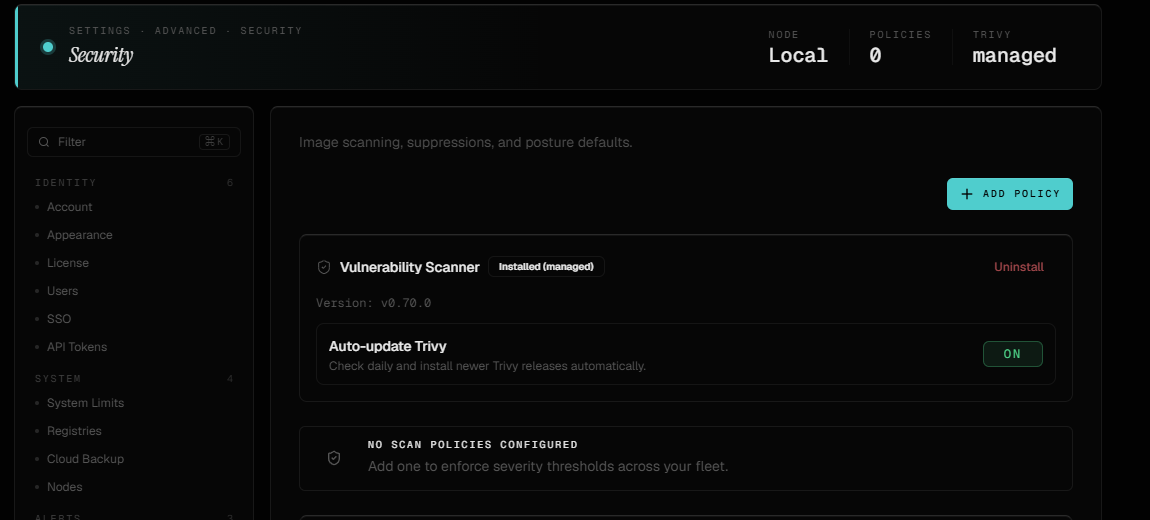Select License in the Identity section
The width and height of the screenshot is (1150, 520).
click(x=67, y=263)
